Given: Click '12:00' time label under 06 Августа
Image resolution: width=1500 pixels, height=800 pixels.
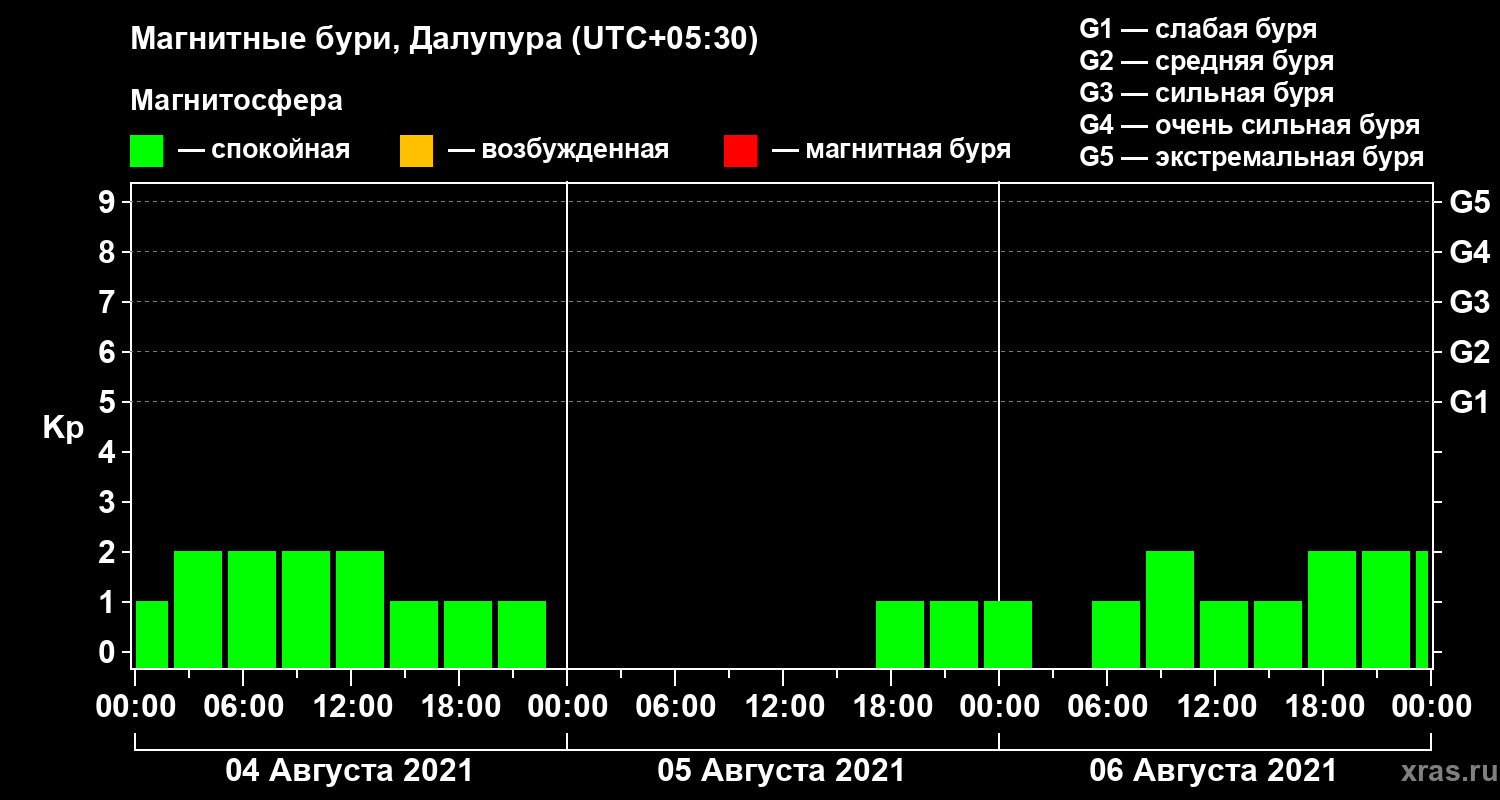Looking at the screenshot, I should pyautogui.click(x=1215, y=707).
